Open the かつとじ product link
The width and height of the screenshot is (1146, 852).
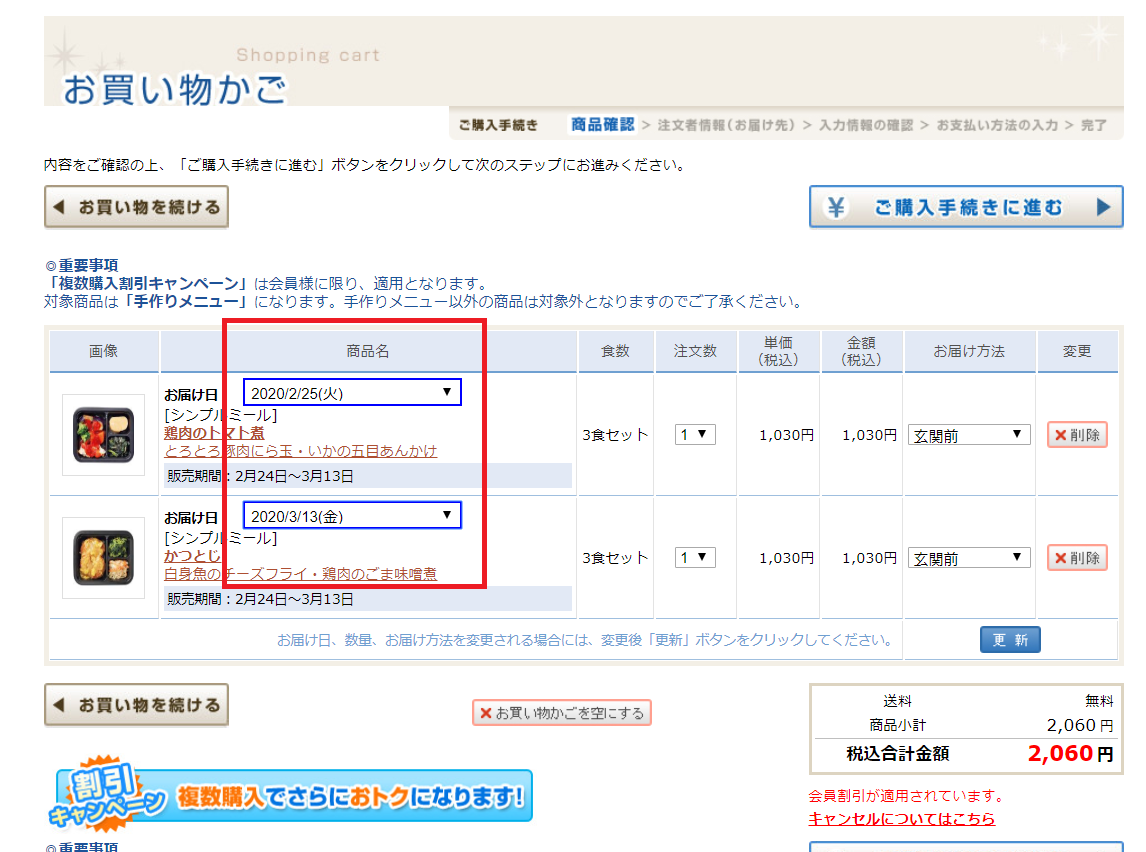[x=193, y=556]
